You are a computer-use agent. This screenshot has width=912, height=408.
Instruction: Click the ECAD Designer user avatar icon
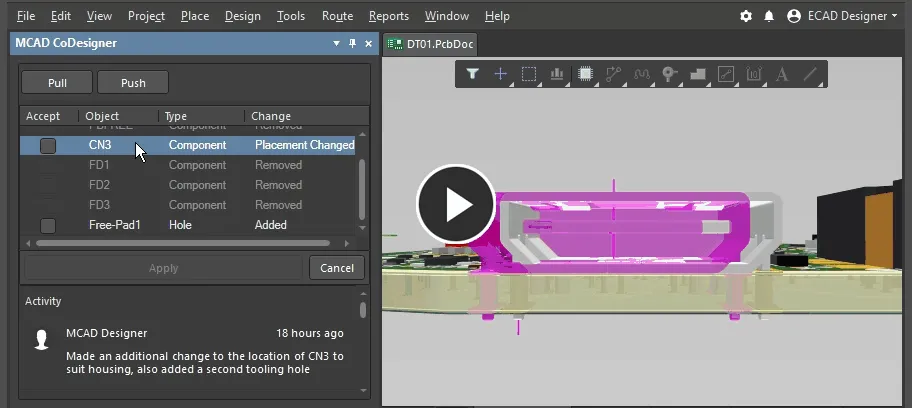794,16
